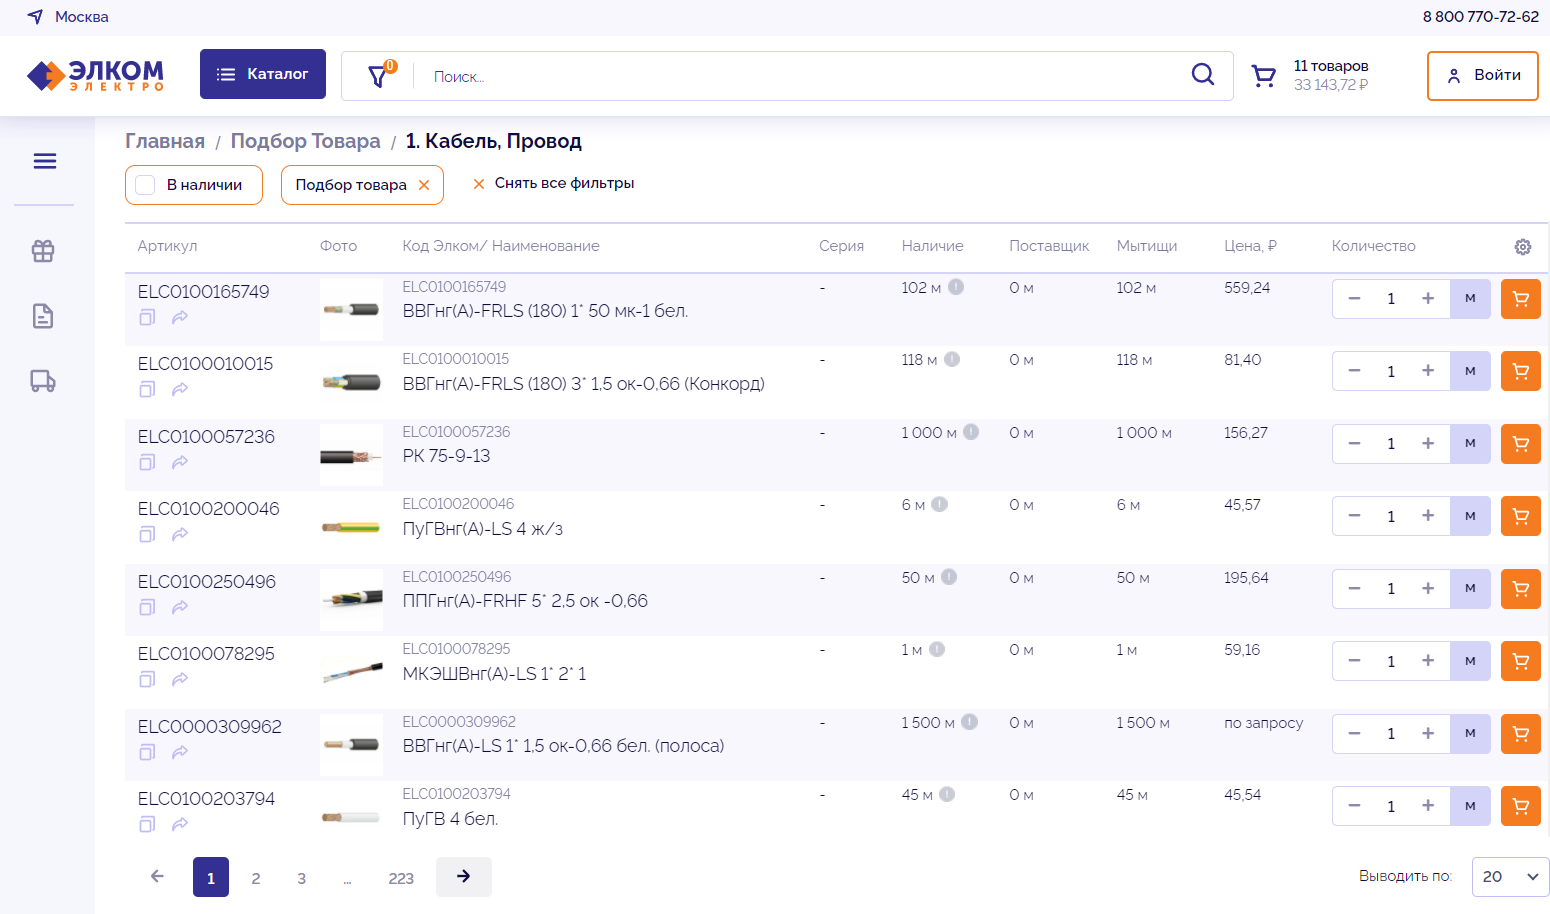The image size is (1550, 914).
Task: Jump to last page 223
Action: pyautogui.click(x=401, y=878)
